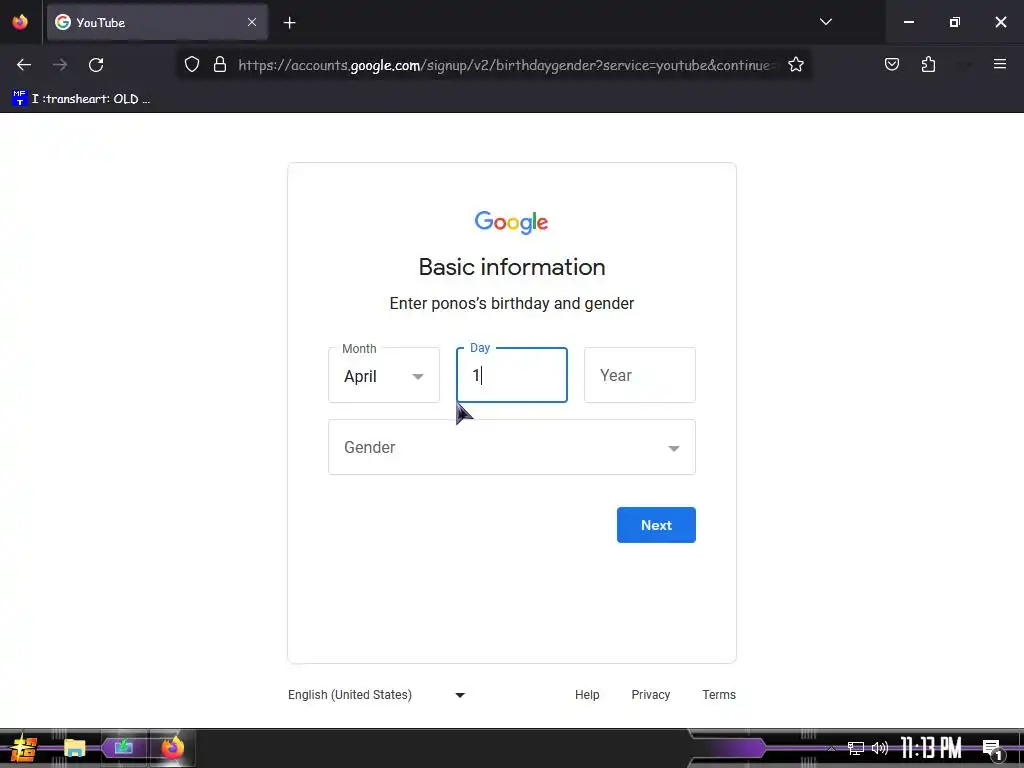Reload the page with the refresh icon
The width and height of the screenshot is (1024, 768).
click(96, 65)
